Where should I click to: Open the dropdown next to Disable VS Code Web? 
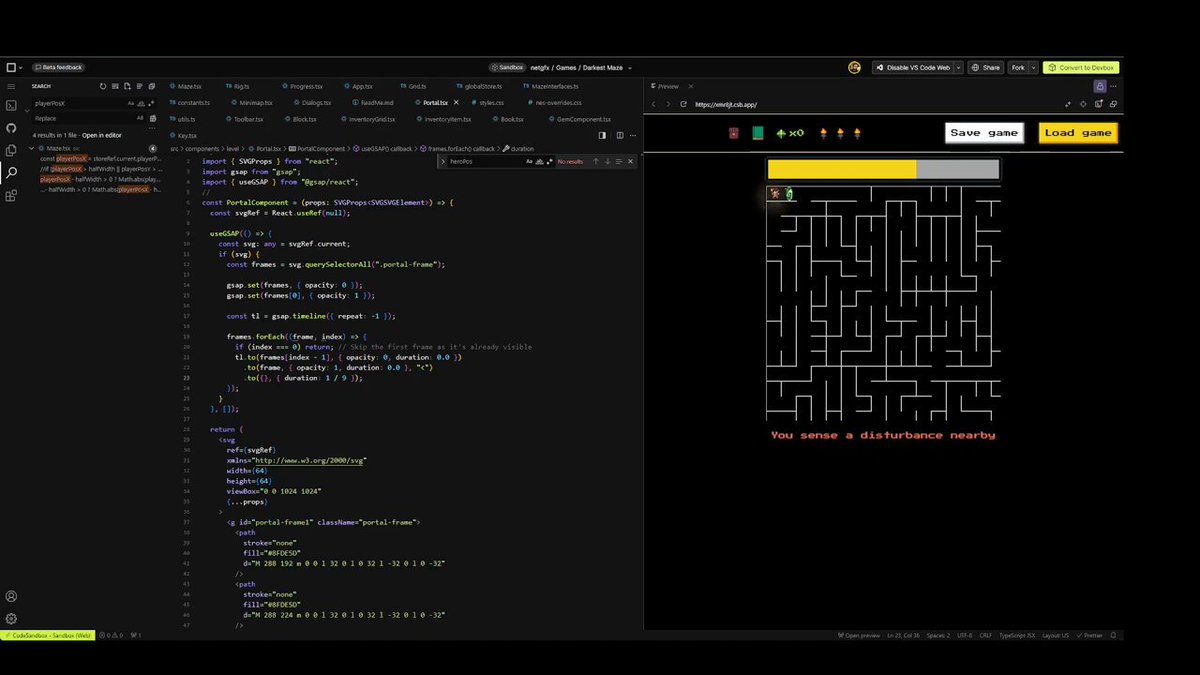pos(958,68)
